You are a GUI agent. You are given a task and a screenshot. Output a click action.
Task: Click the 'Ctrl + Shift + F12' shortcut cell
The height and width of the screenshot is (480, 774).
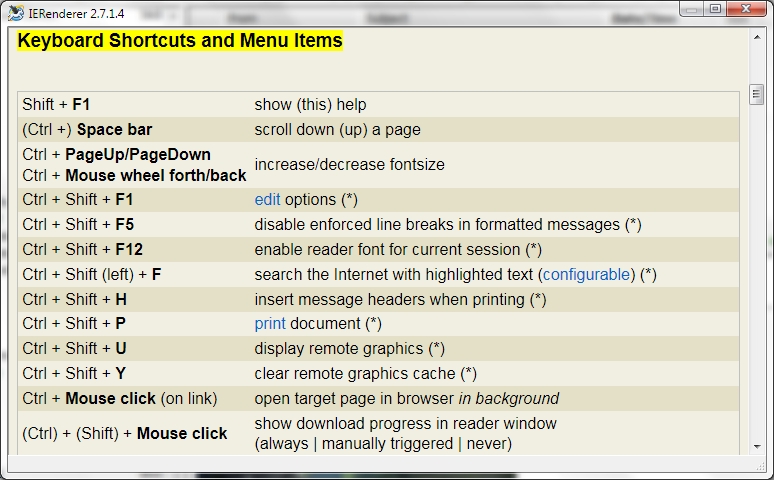click(x=82, y=250)
